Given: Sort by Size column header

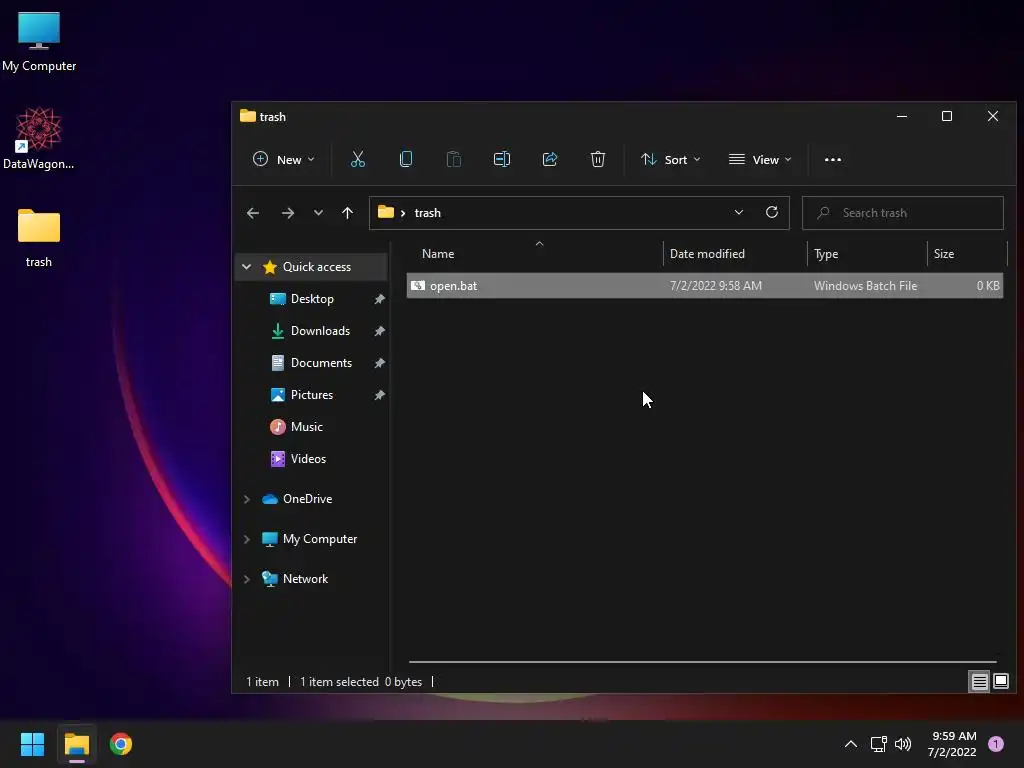Looking at the screenshot, I should point(967,254).
